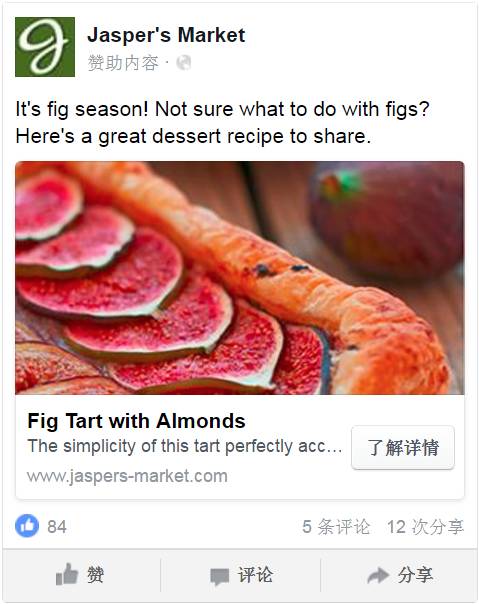Click the tart description text snippet
This screenshot has width=479, height=604.
[185, 446]
